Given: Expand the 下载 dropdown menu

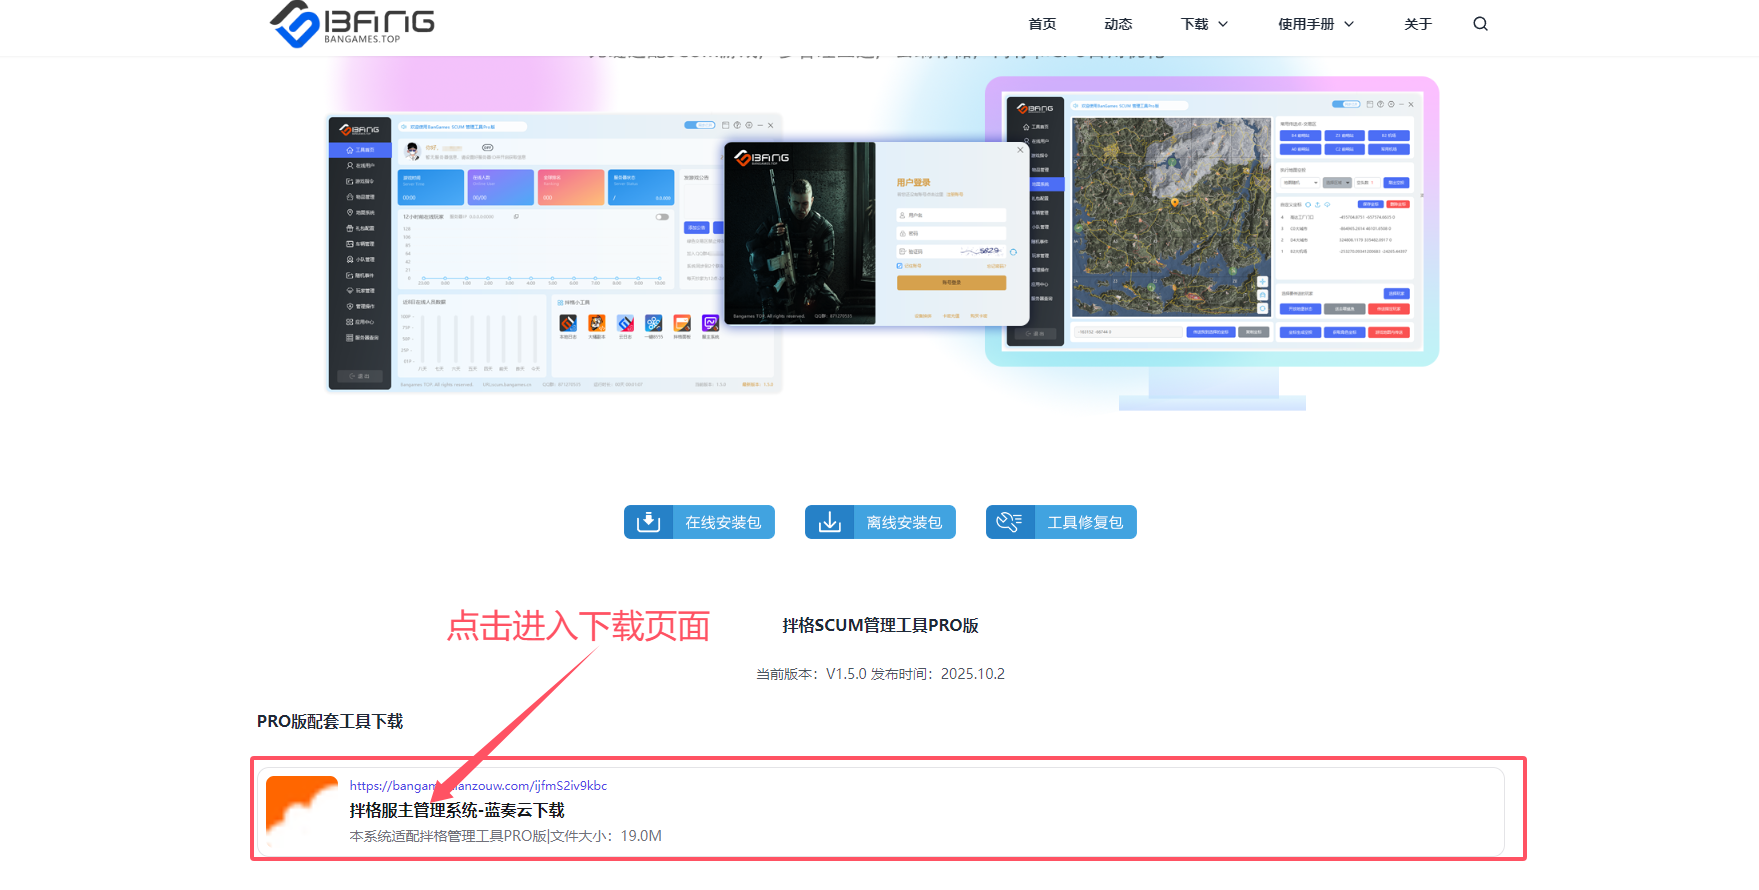Looking at the screenshot, I should click(1204, 24).
